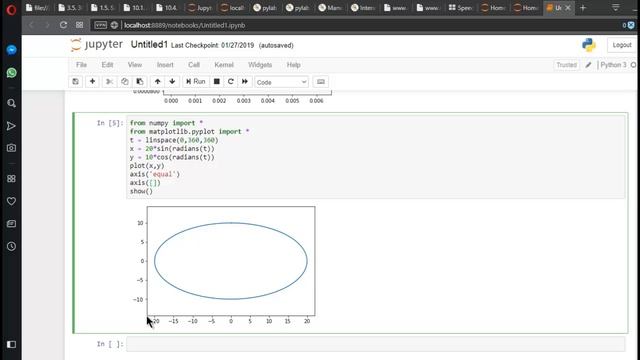Open the File menu

click(x=81, y=65)
